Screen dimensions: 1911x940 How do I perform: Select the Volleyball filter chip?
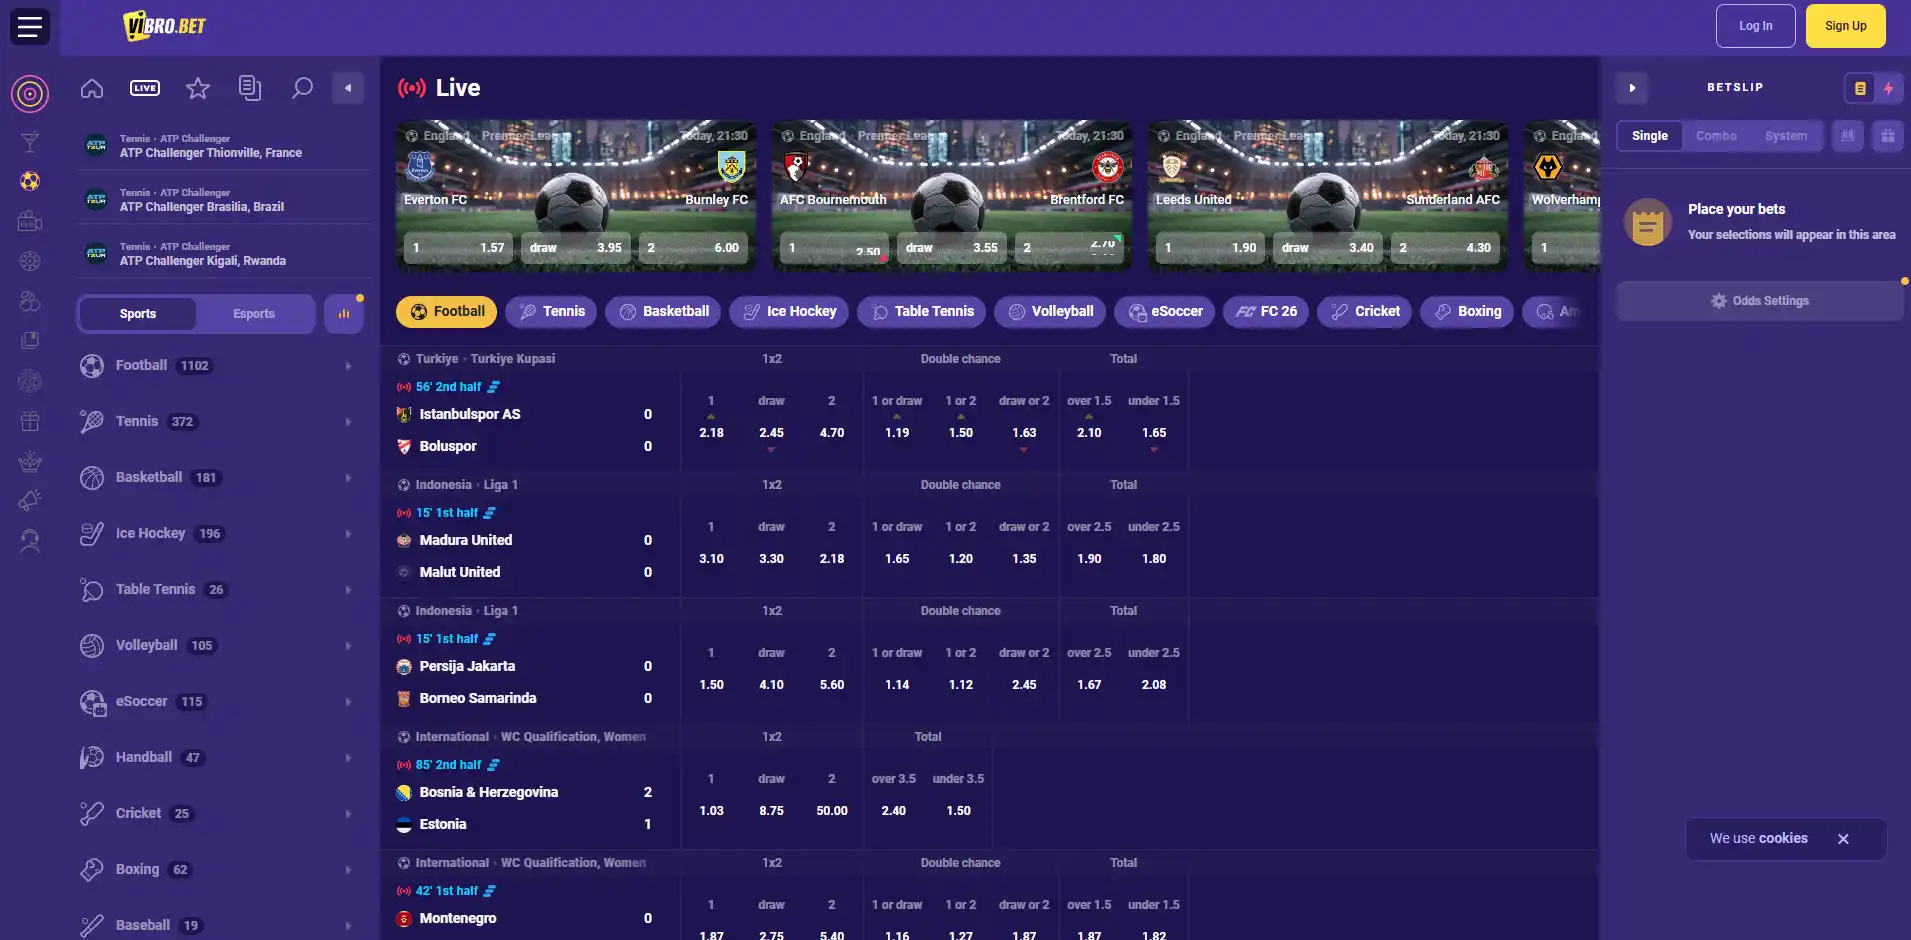1050,312
